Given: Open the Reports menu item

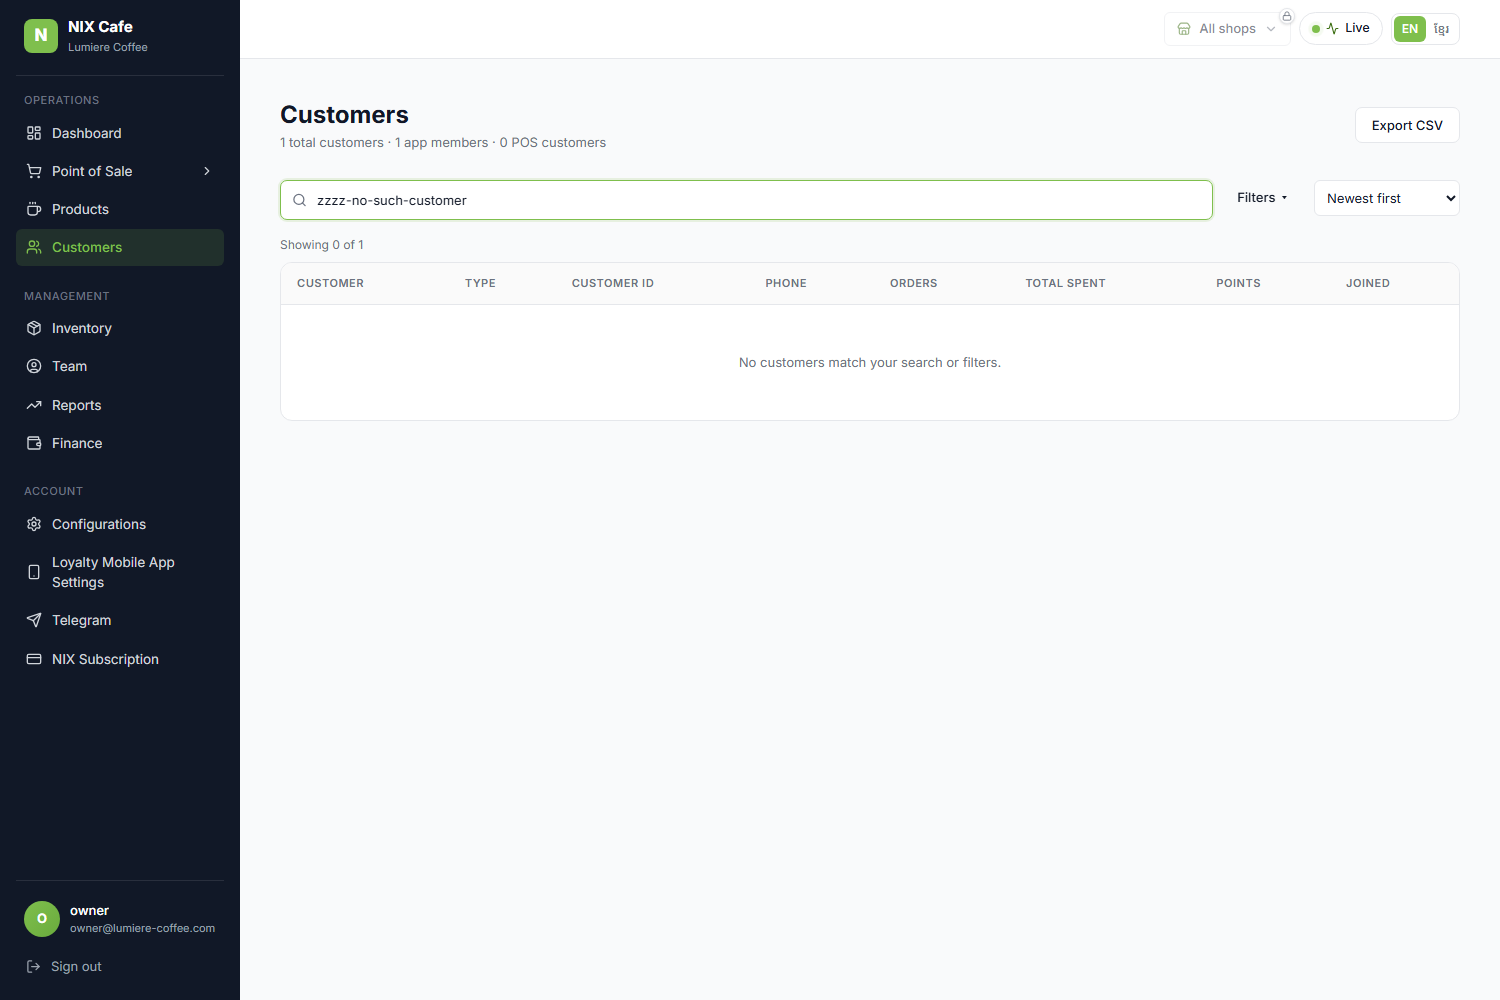Looking at the screenshot, I should (x=120, y=405).
